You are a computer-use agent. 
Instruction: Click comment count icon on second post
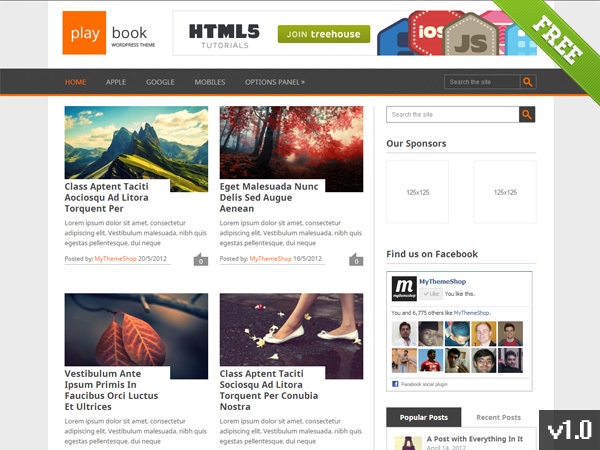point(356,260)
